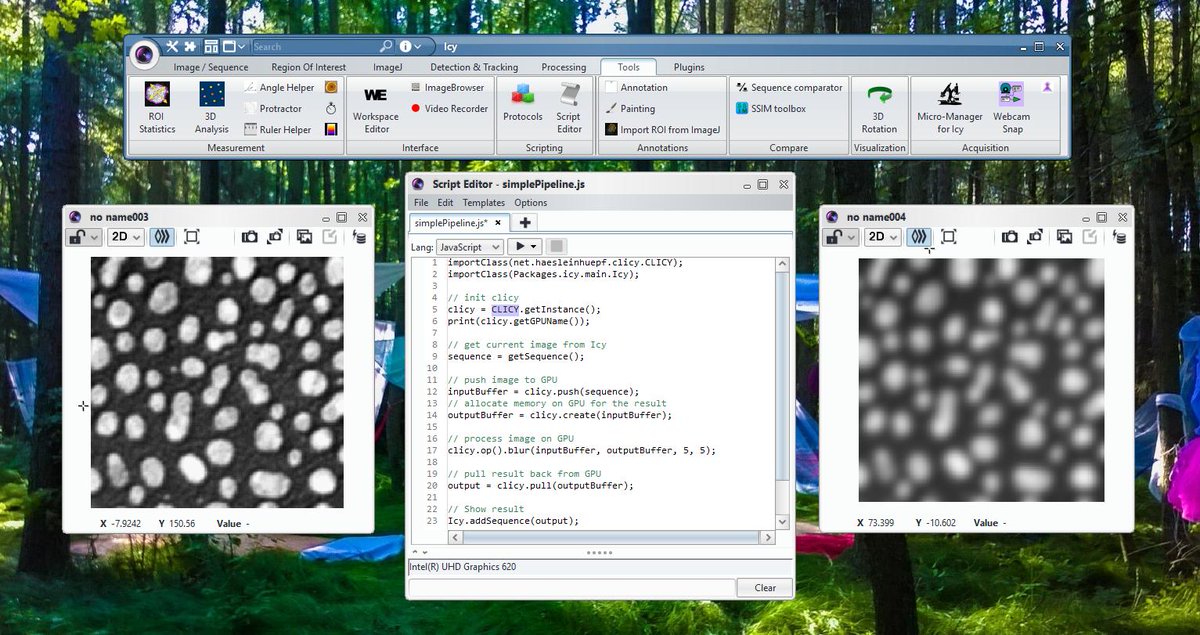Launch ROI Statistics

pos(157,108)
